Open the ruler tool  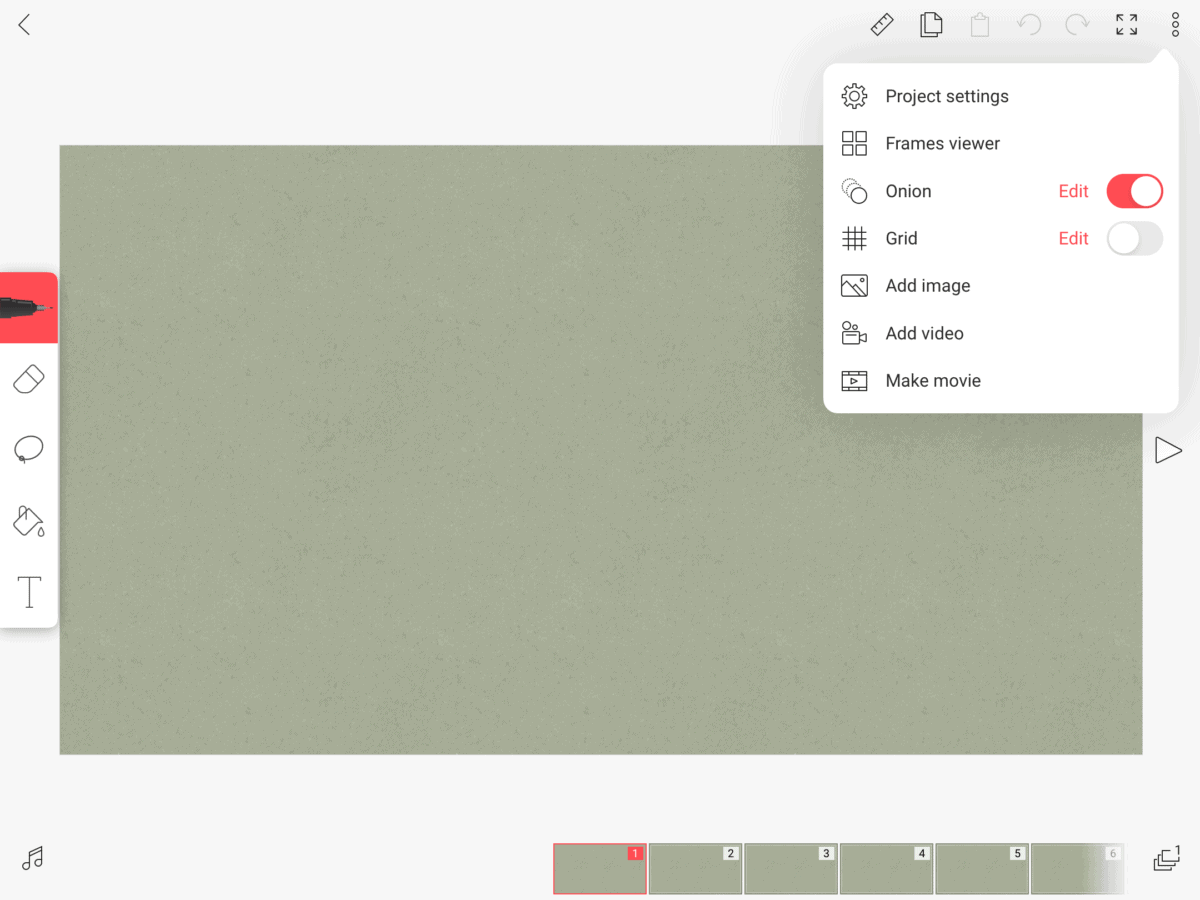(x=882, y=25)
